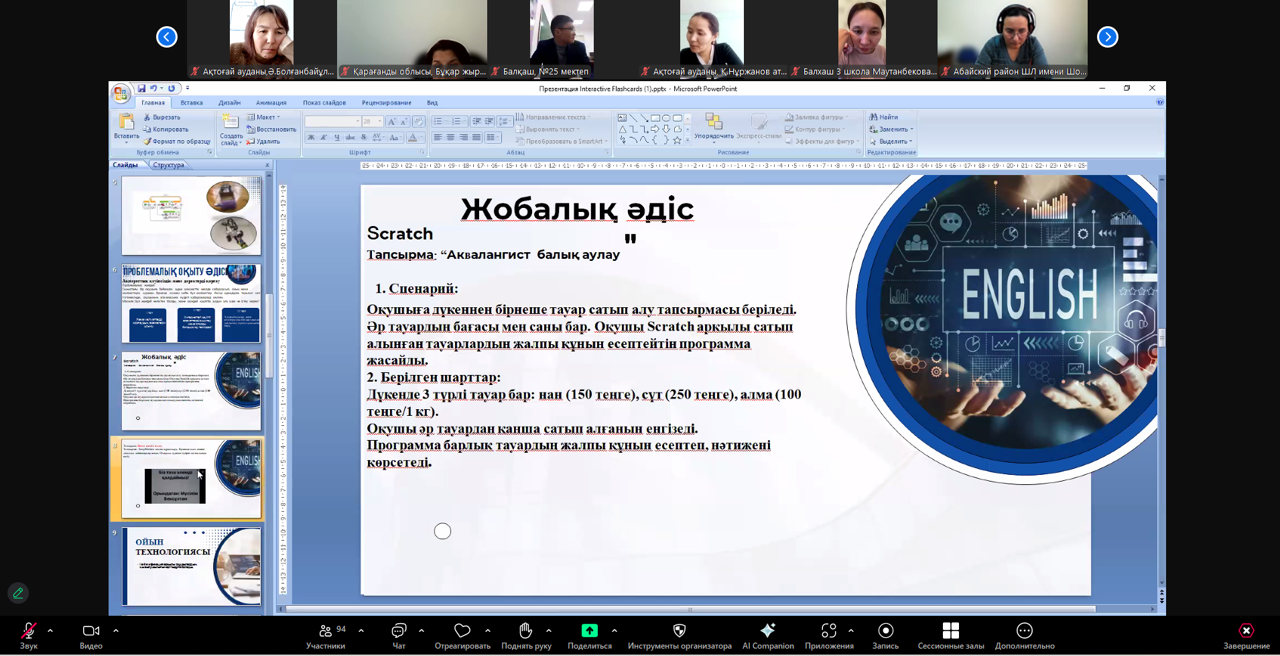Open the Макет layout dropdown
The image size is (1280, 656).
pos(264,117)
